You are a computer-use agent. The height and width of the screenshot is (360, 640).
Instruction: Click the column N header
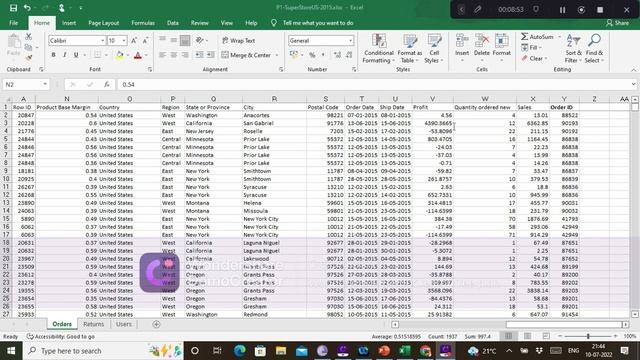coord(67,99)
